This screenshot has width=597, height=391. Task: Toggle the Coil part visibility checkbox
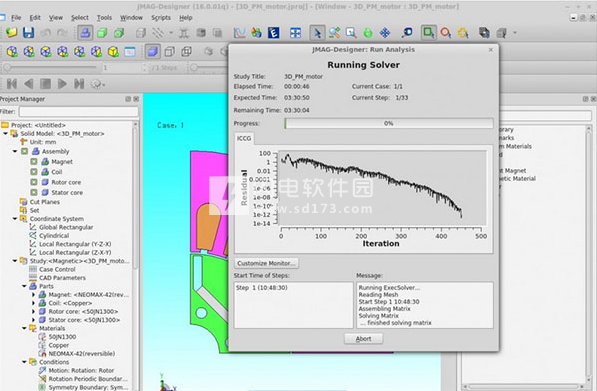click(x=34, y=172)
